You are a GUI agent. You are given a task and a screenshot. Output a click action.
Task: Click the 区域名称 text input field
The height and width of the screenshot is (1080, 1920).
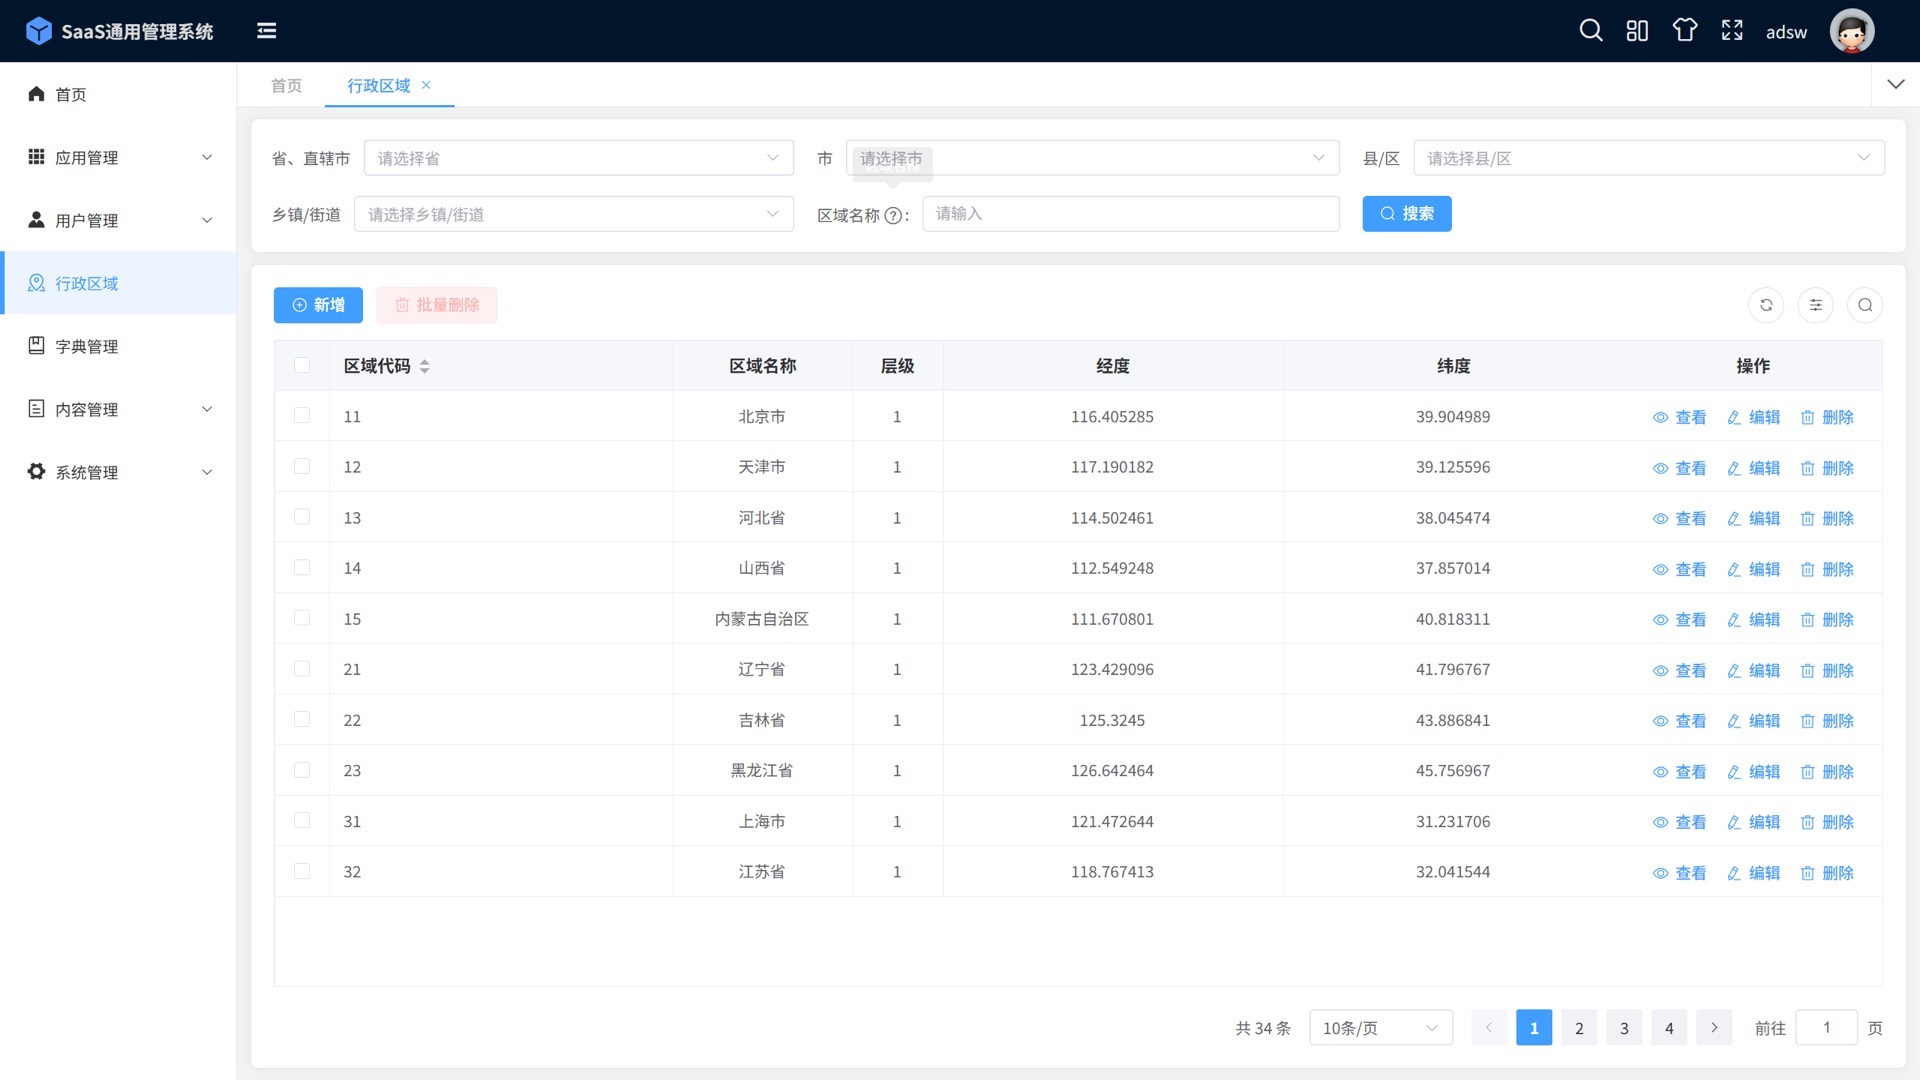1130,214
